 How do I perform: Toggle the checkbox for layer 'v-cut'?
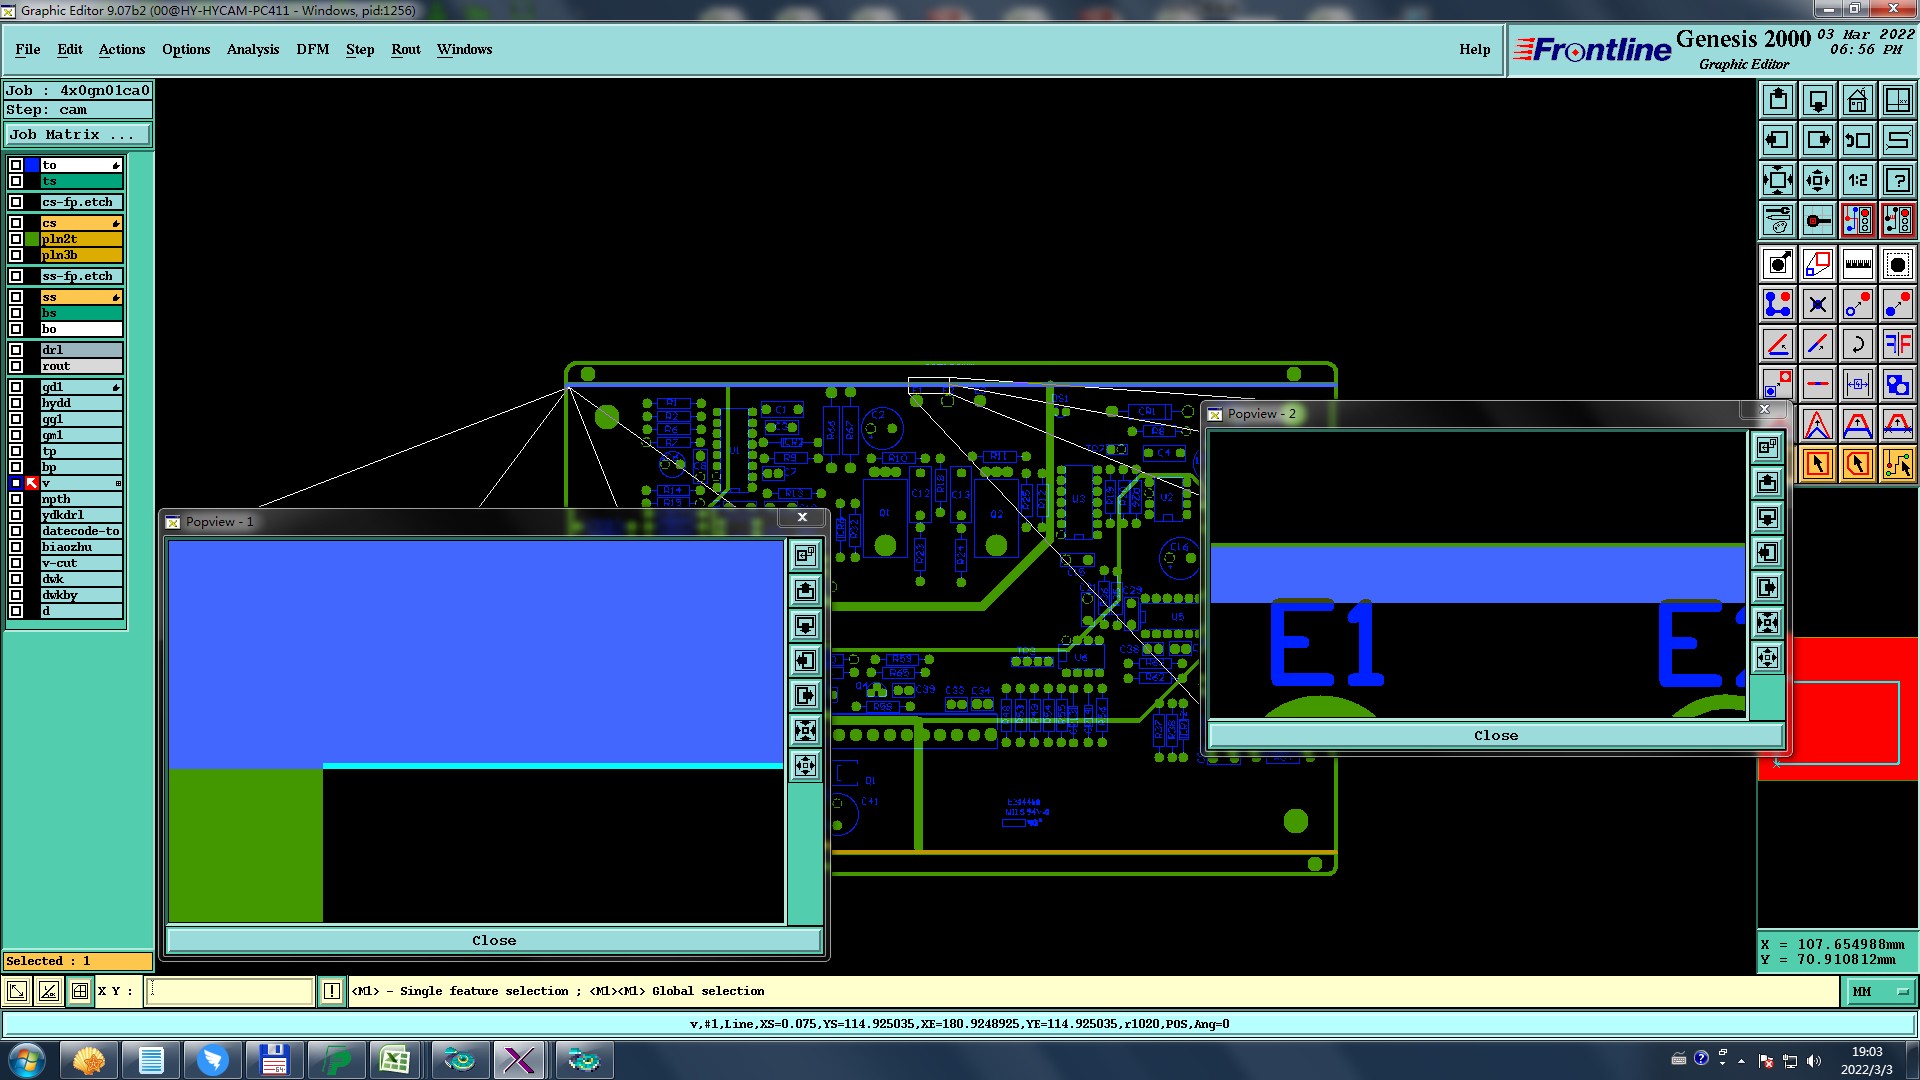(16, 563)
